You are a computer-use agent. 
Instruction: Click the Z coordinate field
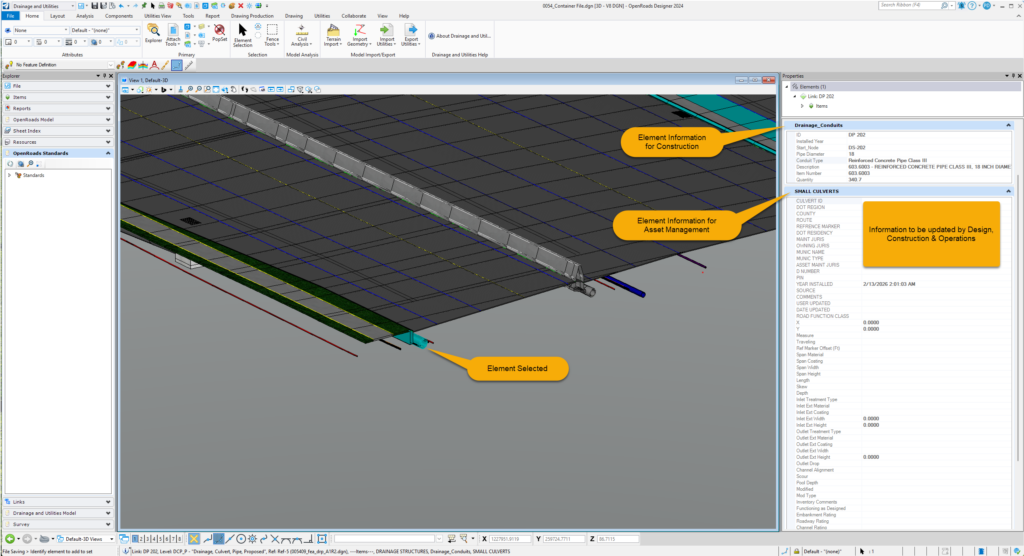tap(618, 539)
